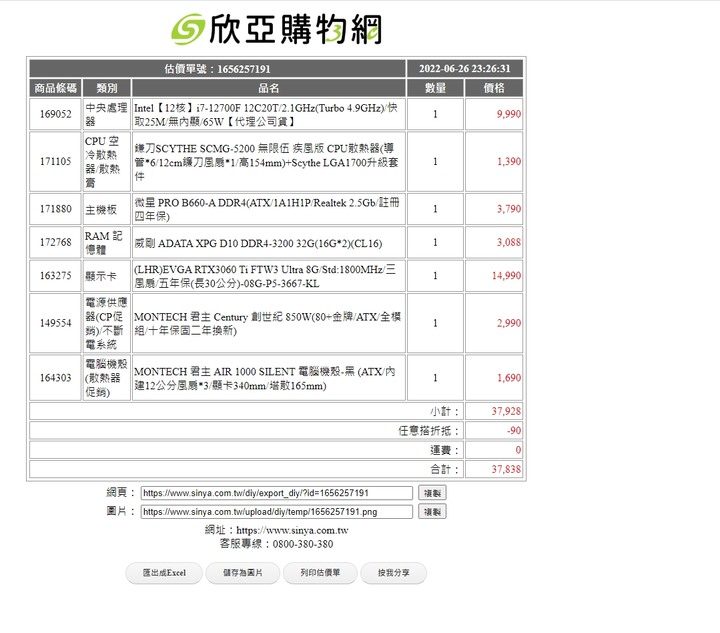Image resolution: width=720 pixels, height=633 pixels.
Task: Click the price 2,990
Action: 508,323
